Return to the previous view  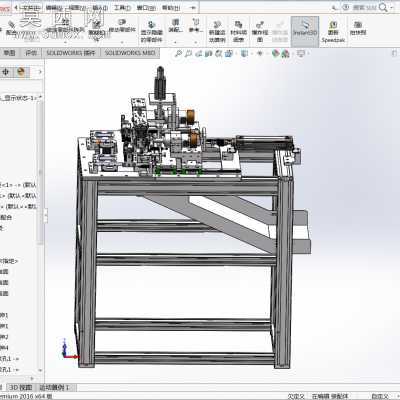click(x=199, y=53)
